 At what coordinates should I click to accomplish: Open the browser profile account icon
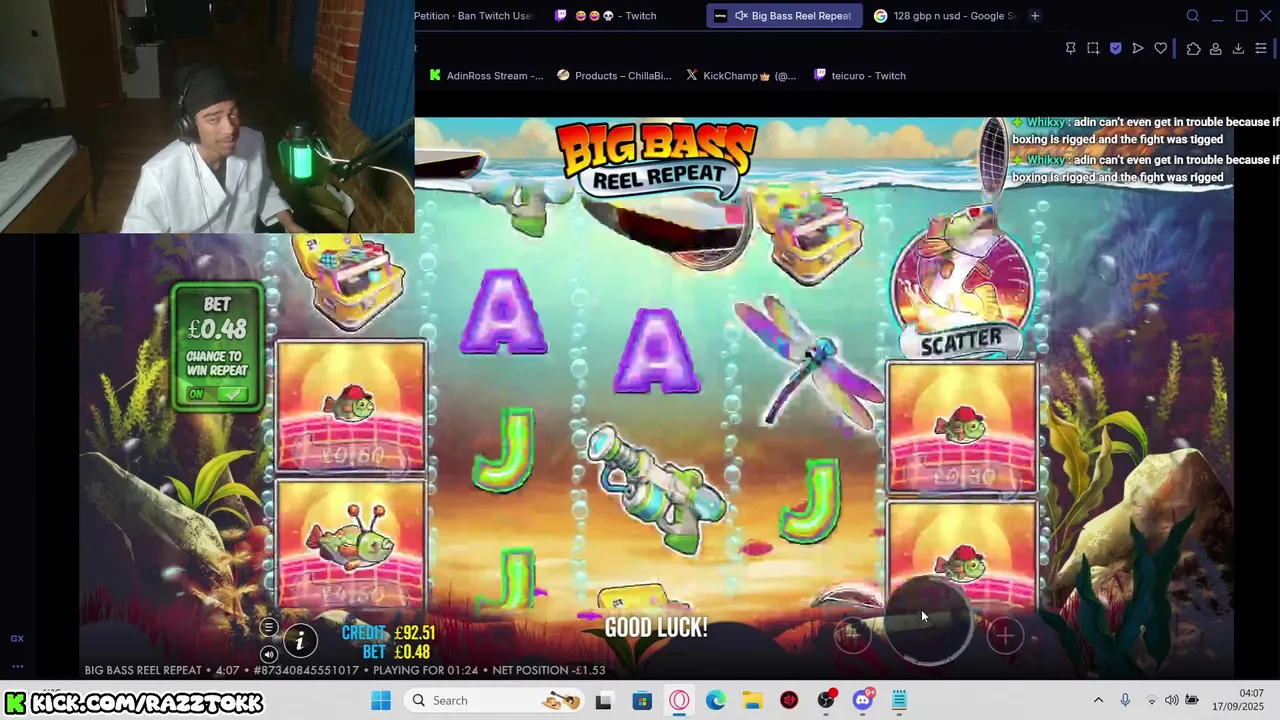point(1216,48)
